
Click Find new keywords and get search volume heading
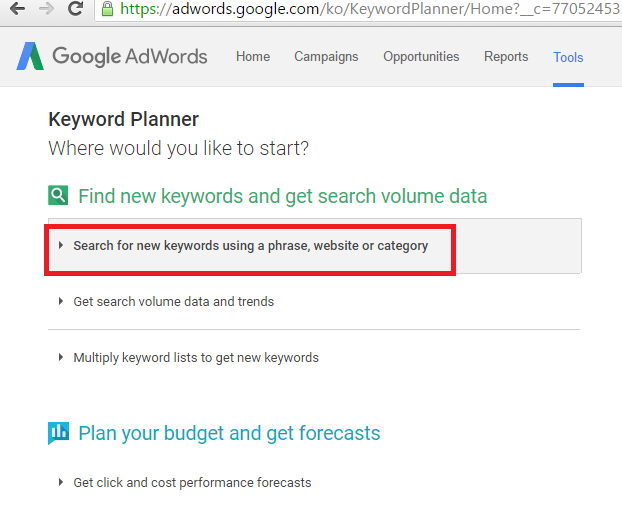[x=282, y=196]
